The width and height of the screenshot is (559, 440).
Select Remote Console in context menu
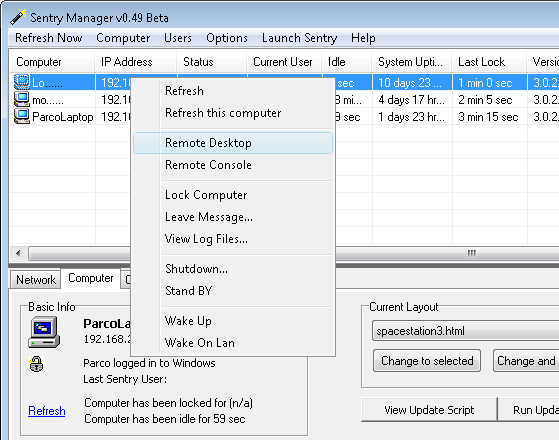[233, 165]
